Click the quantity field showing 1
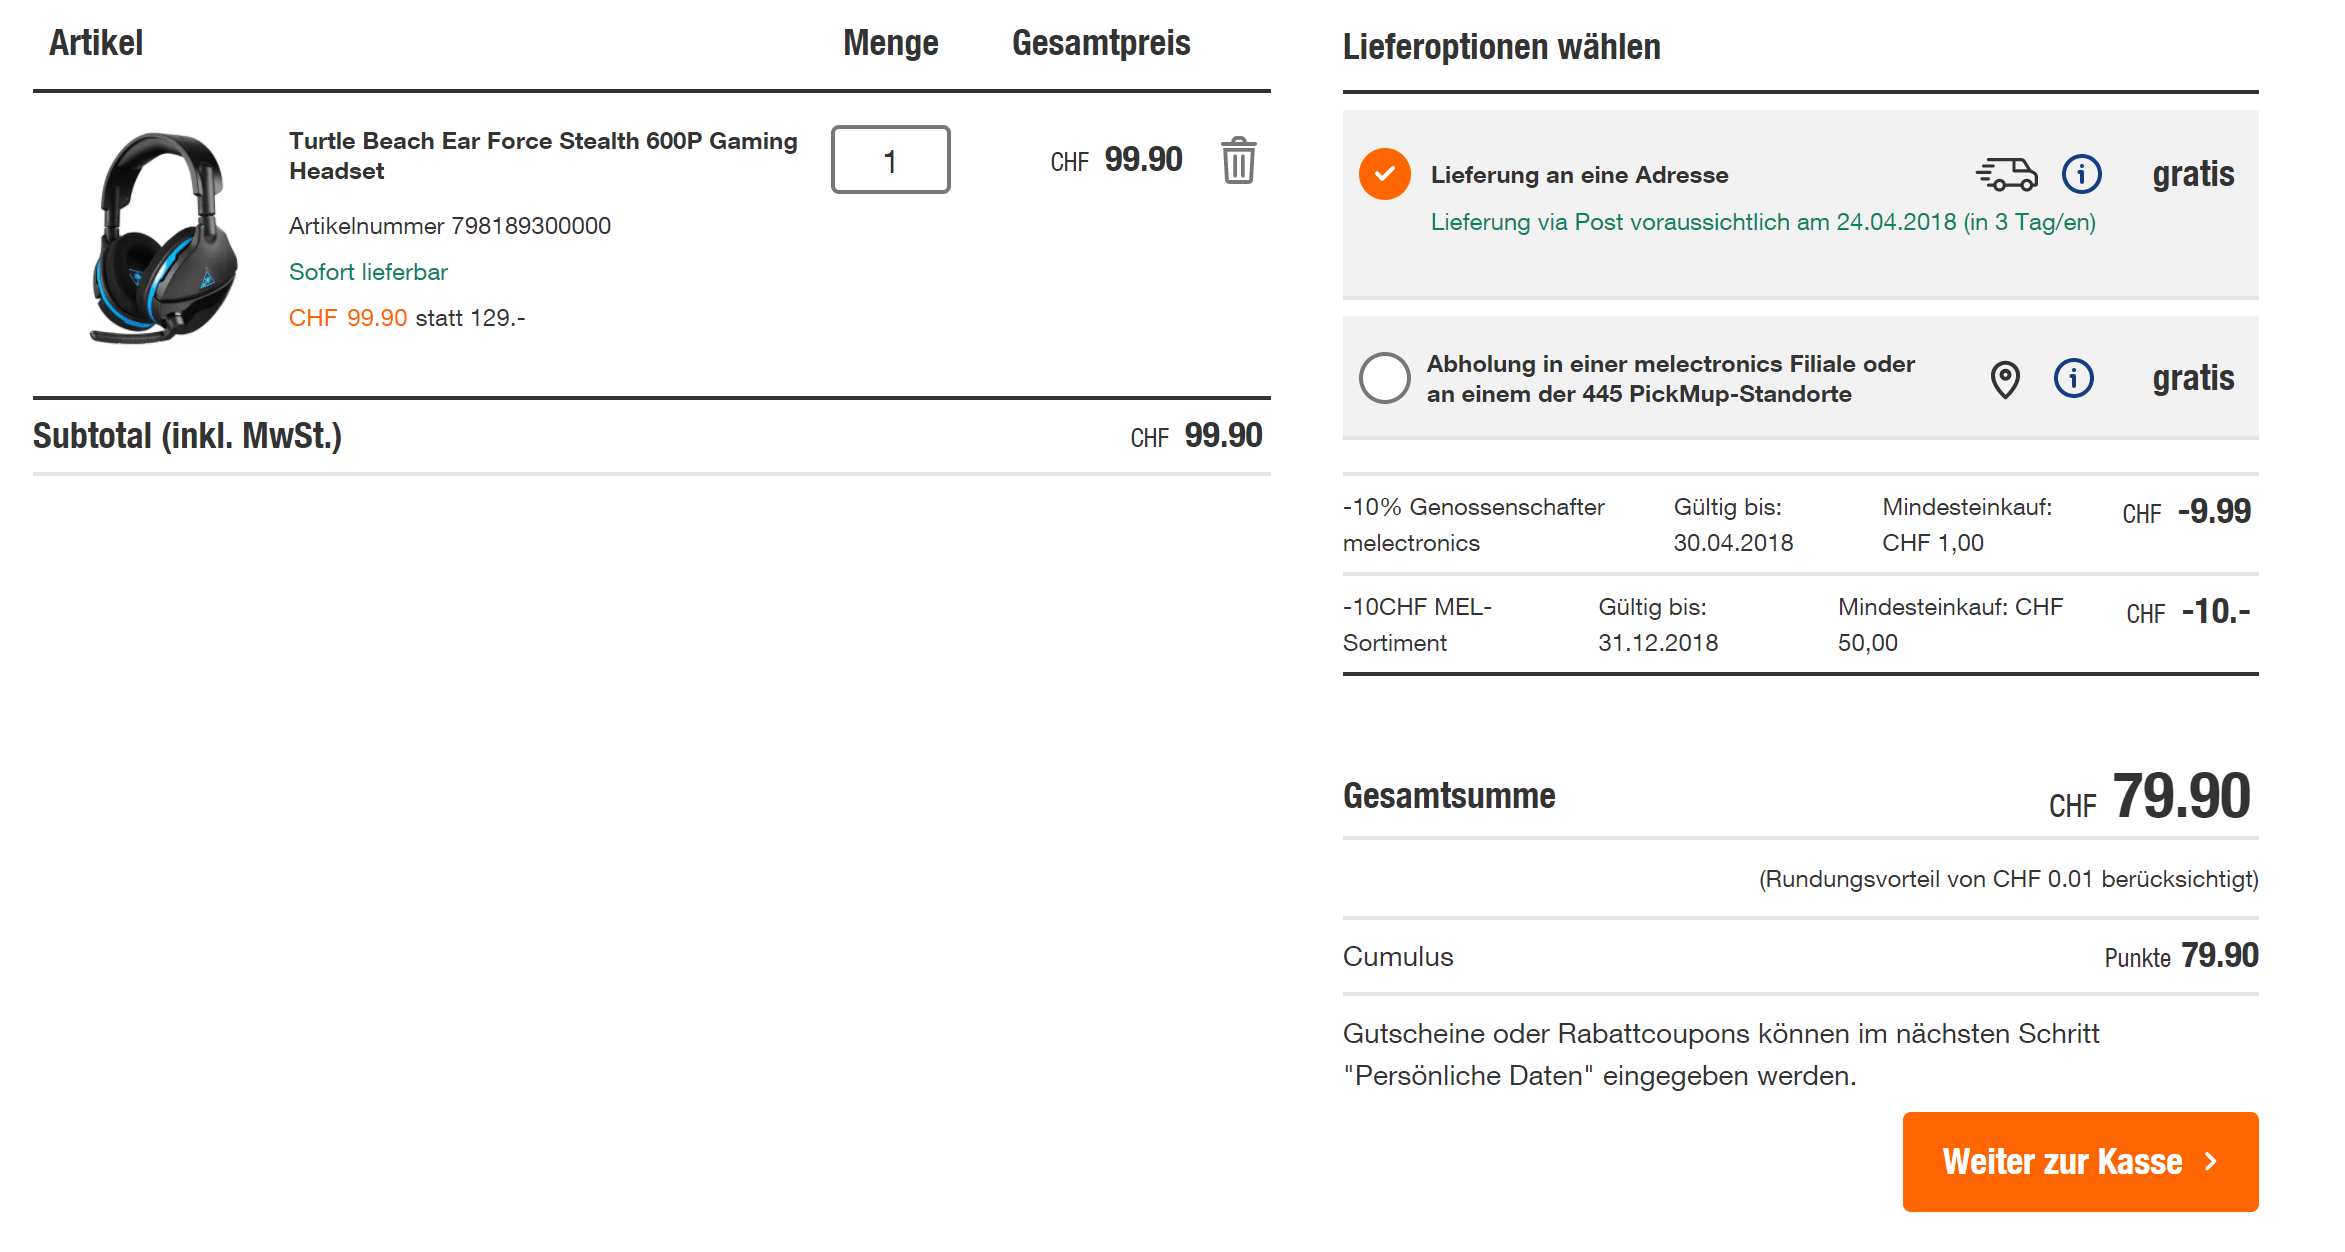This screenshot has height=1252, width=2345. (890, 160)
